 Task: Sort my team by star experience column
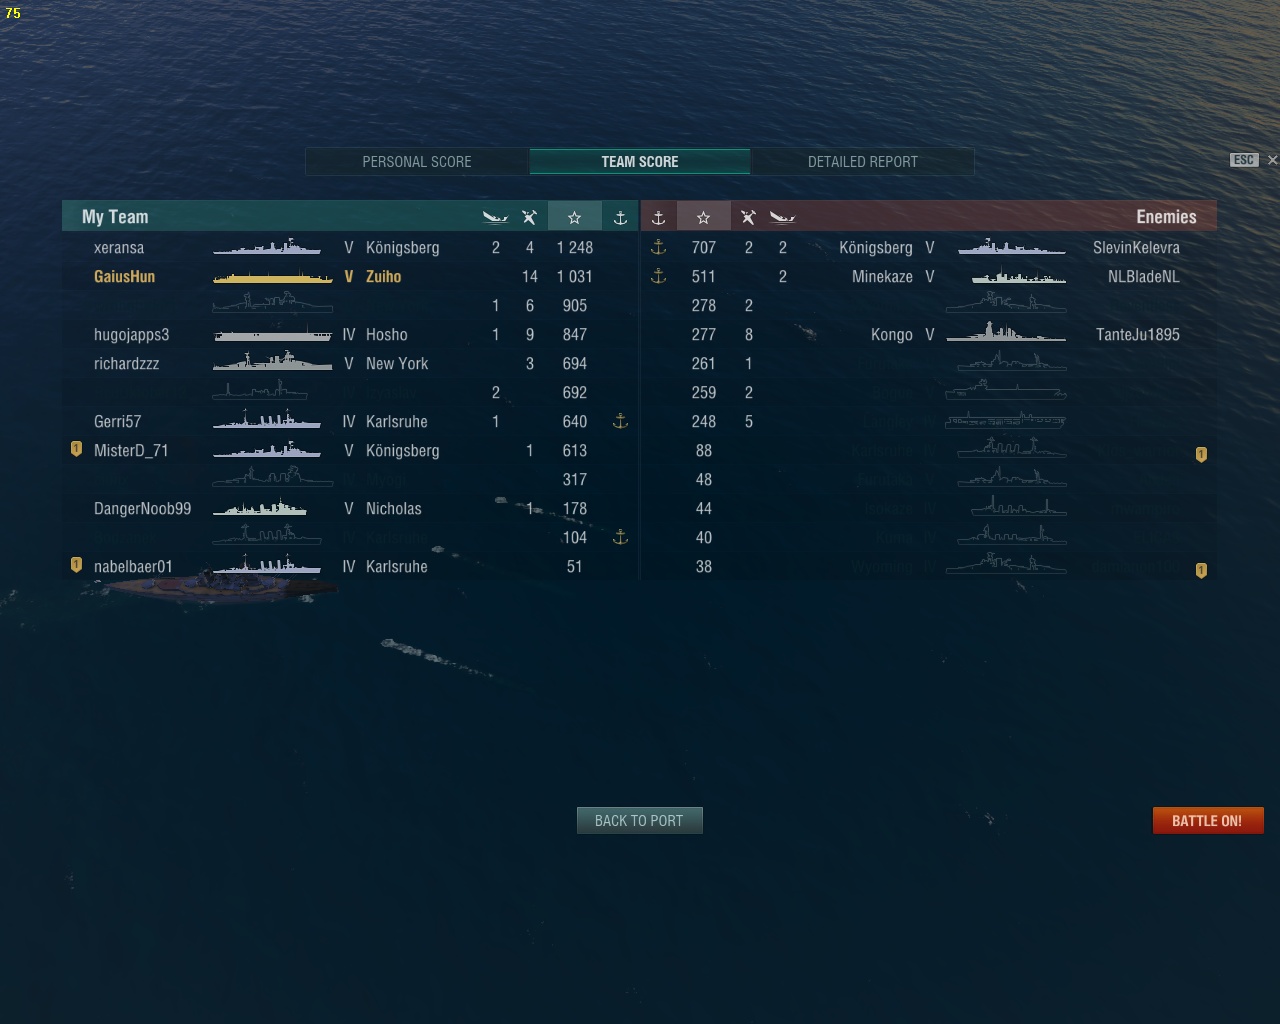pos(574,217)
